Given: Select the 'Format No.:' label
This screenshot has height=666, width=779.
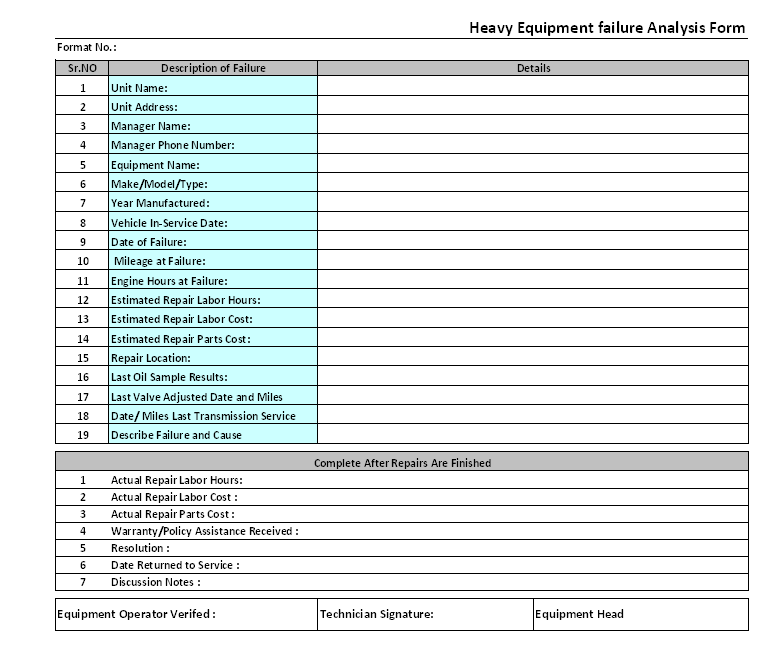Looking at the screenshot, I should coord(86,47).
